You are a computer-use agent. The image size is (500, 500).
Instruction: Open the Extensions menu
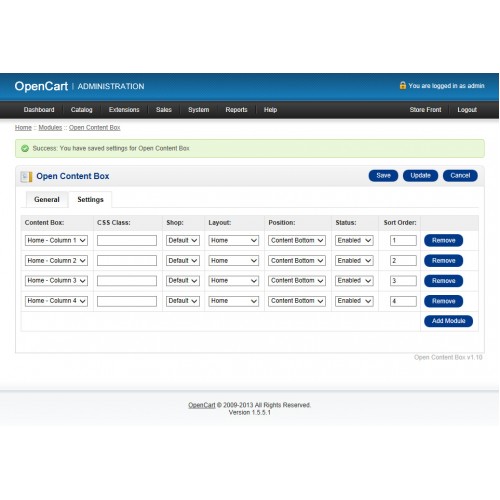(124, 110)
